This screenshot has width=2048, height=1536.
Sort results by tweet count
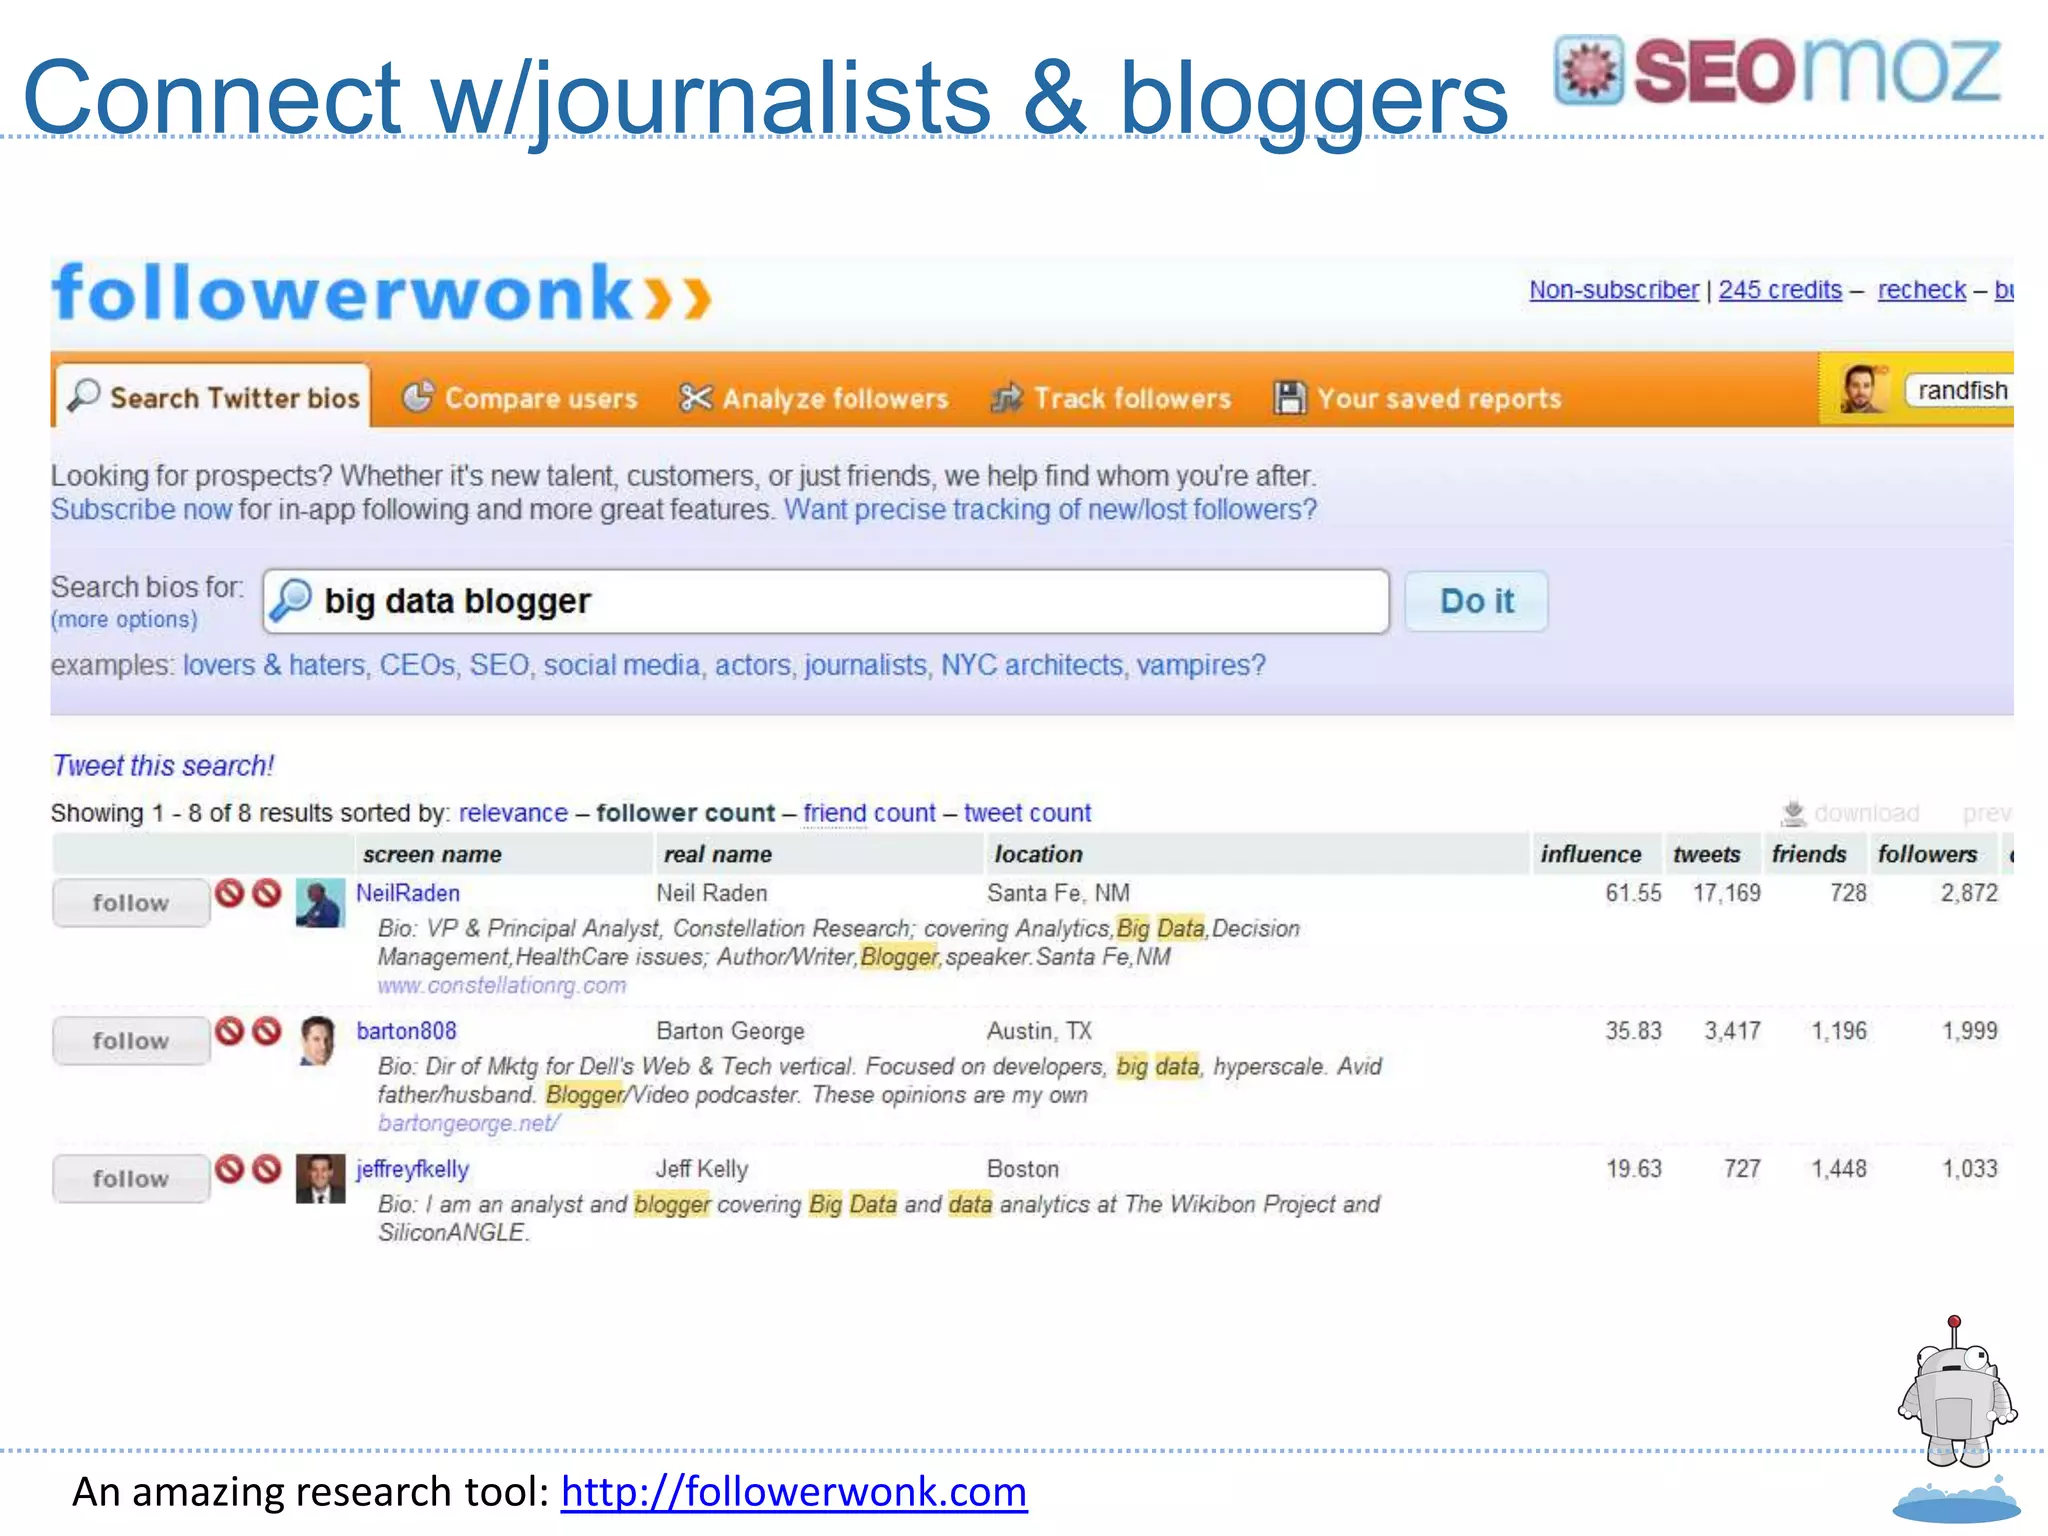[x=1027, y=813]
